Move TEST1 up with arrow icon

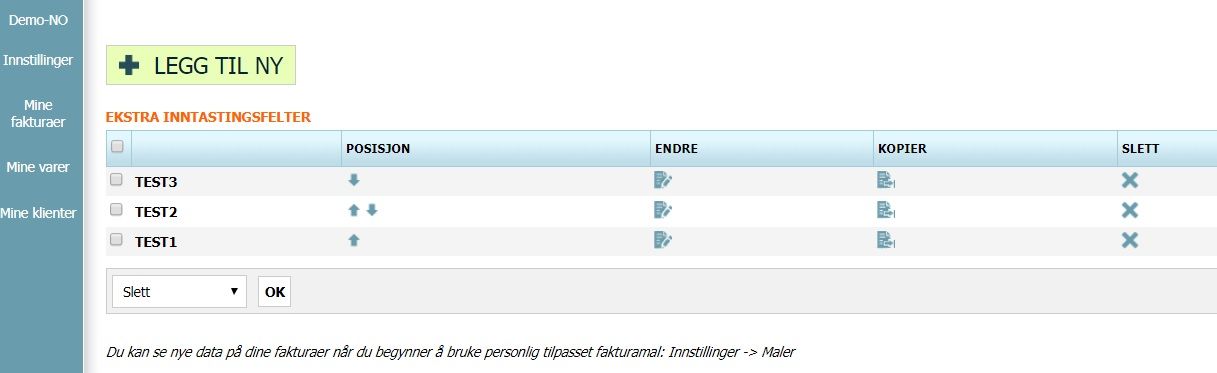click(354, 240)
